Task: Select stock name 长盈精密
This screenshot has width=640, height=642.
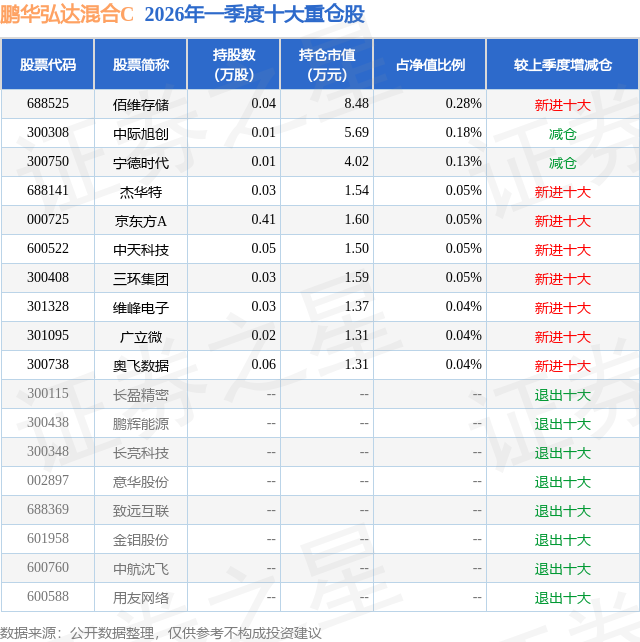Action: [141, 396]
